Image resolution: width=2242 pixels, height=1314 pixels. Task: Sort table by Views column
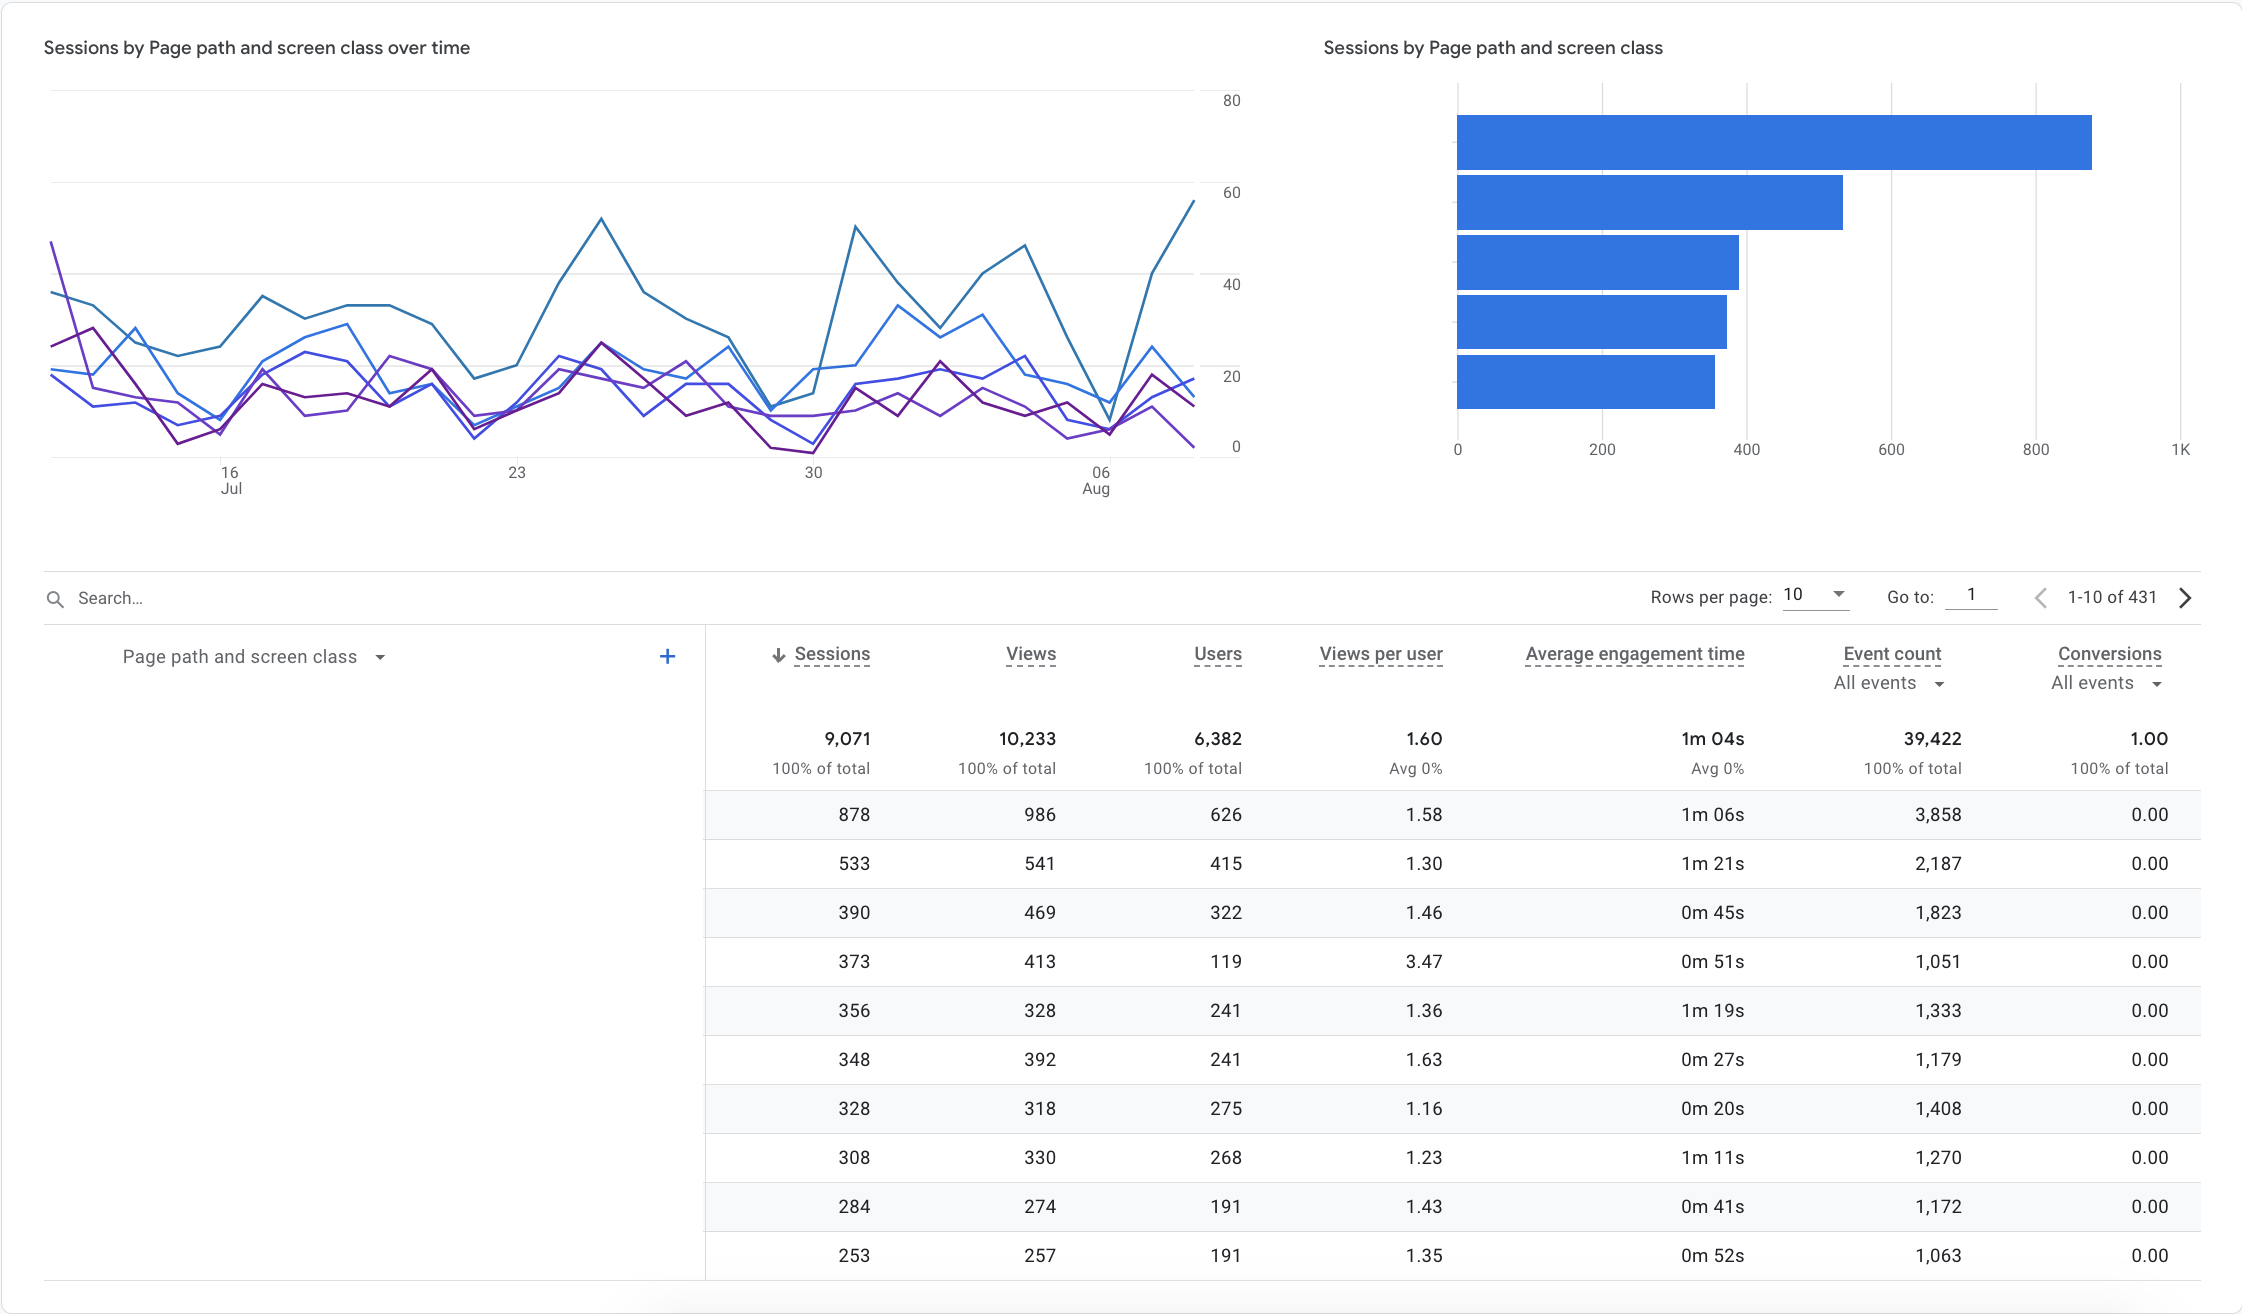coord(1030,654)
